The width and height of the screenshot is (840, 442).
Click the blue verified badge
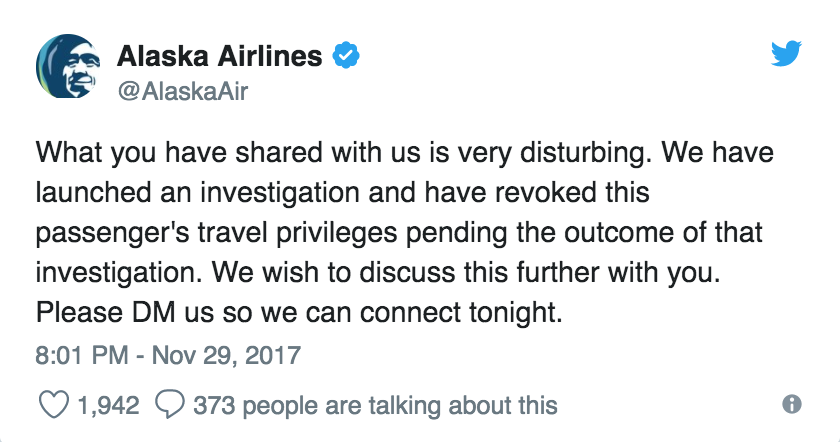[x=346, y=55]
